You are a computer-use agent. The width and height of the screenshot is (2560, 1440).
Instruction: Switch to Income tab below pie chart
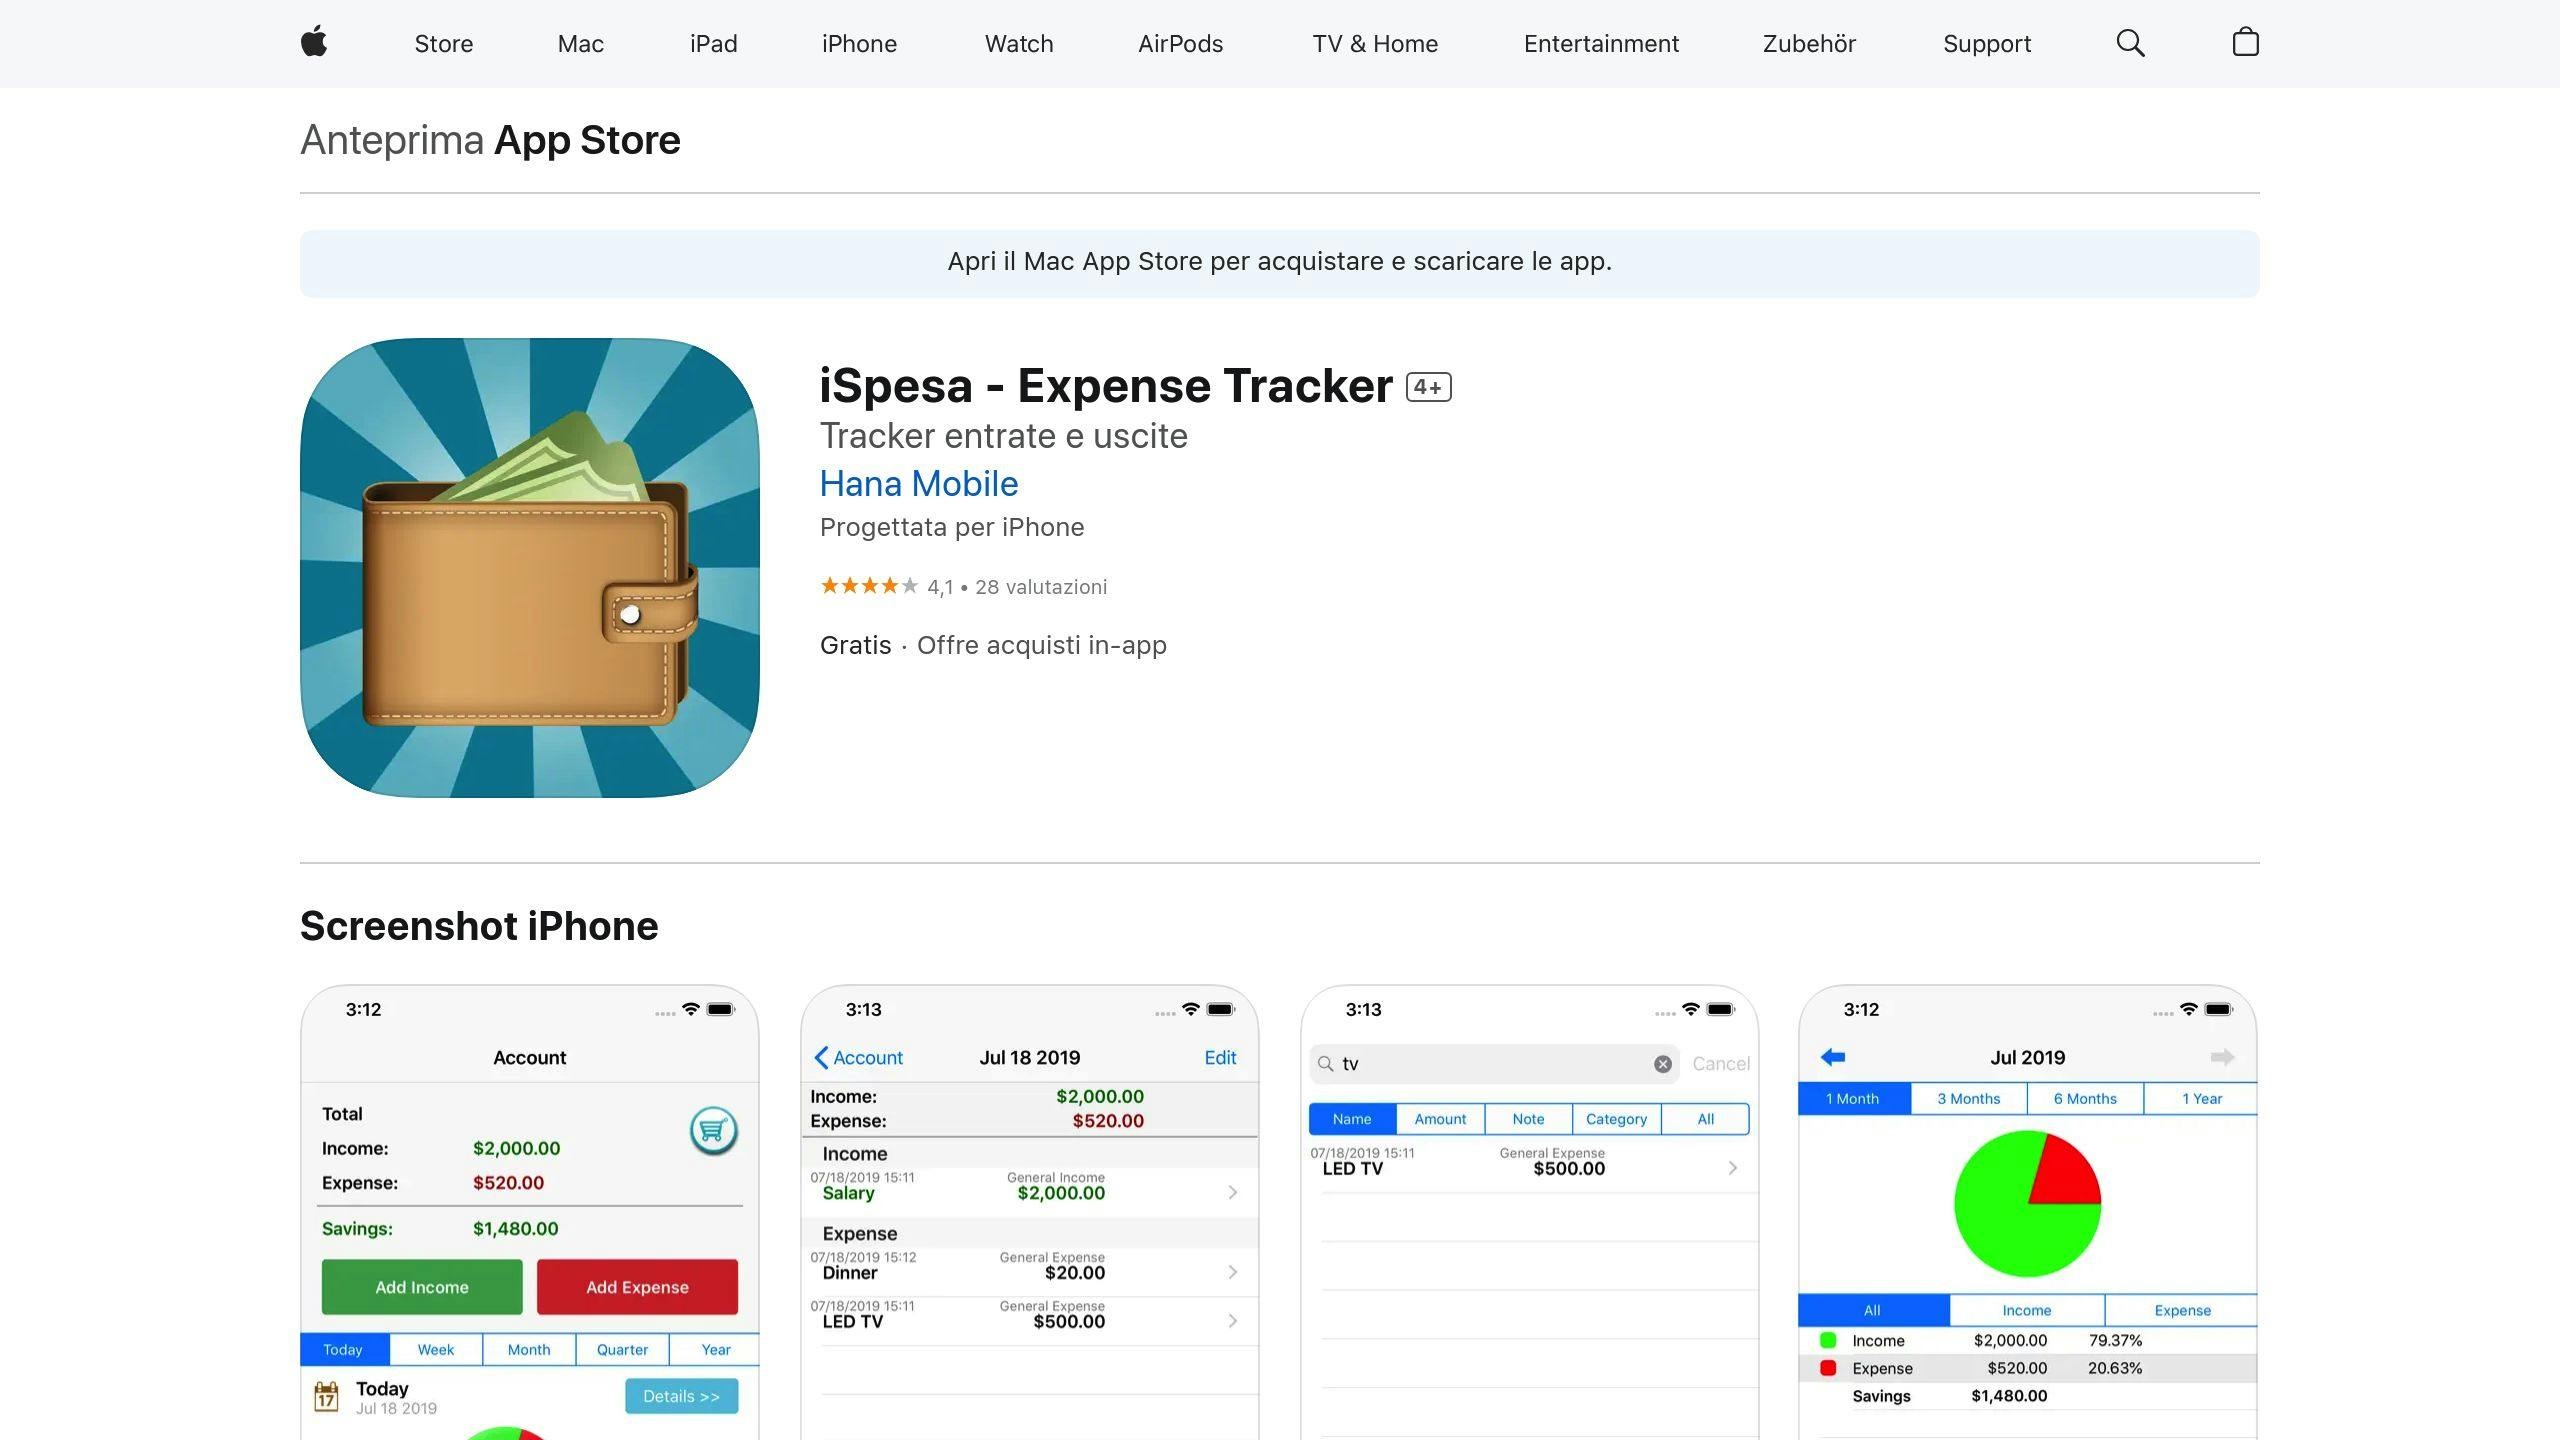click(2027, 1310)
